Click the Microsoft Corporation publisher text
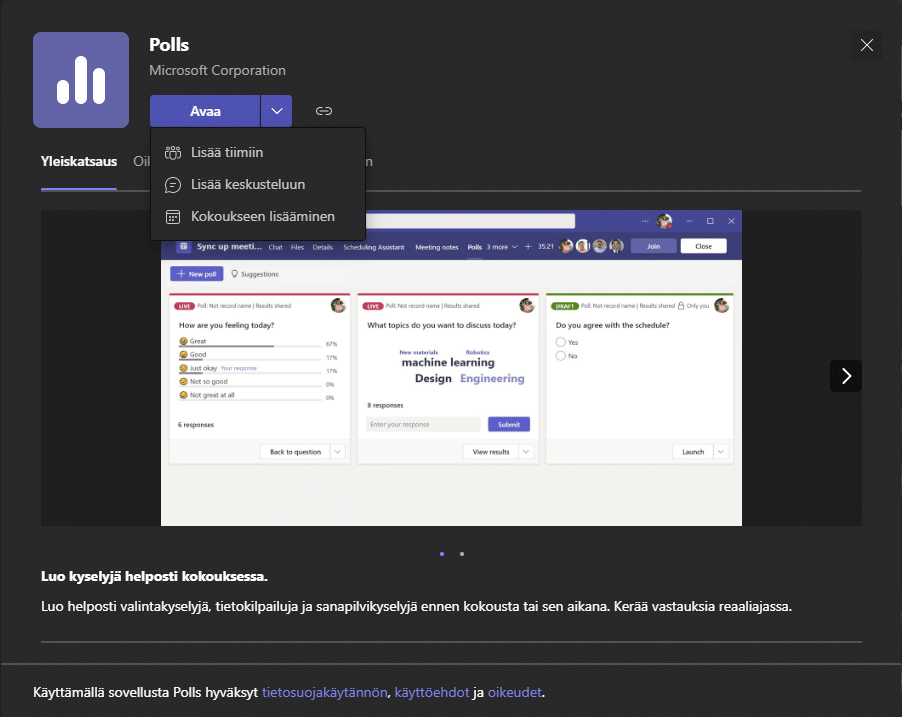The height and width of the screenshot is (717, 902). tap(217, 70)
